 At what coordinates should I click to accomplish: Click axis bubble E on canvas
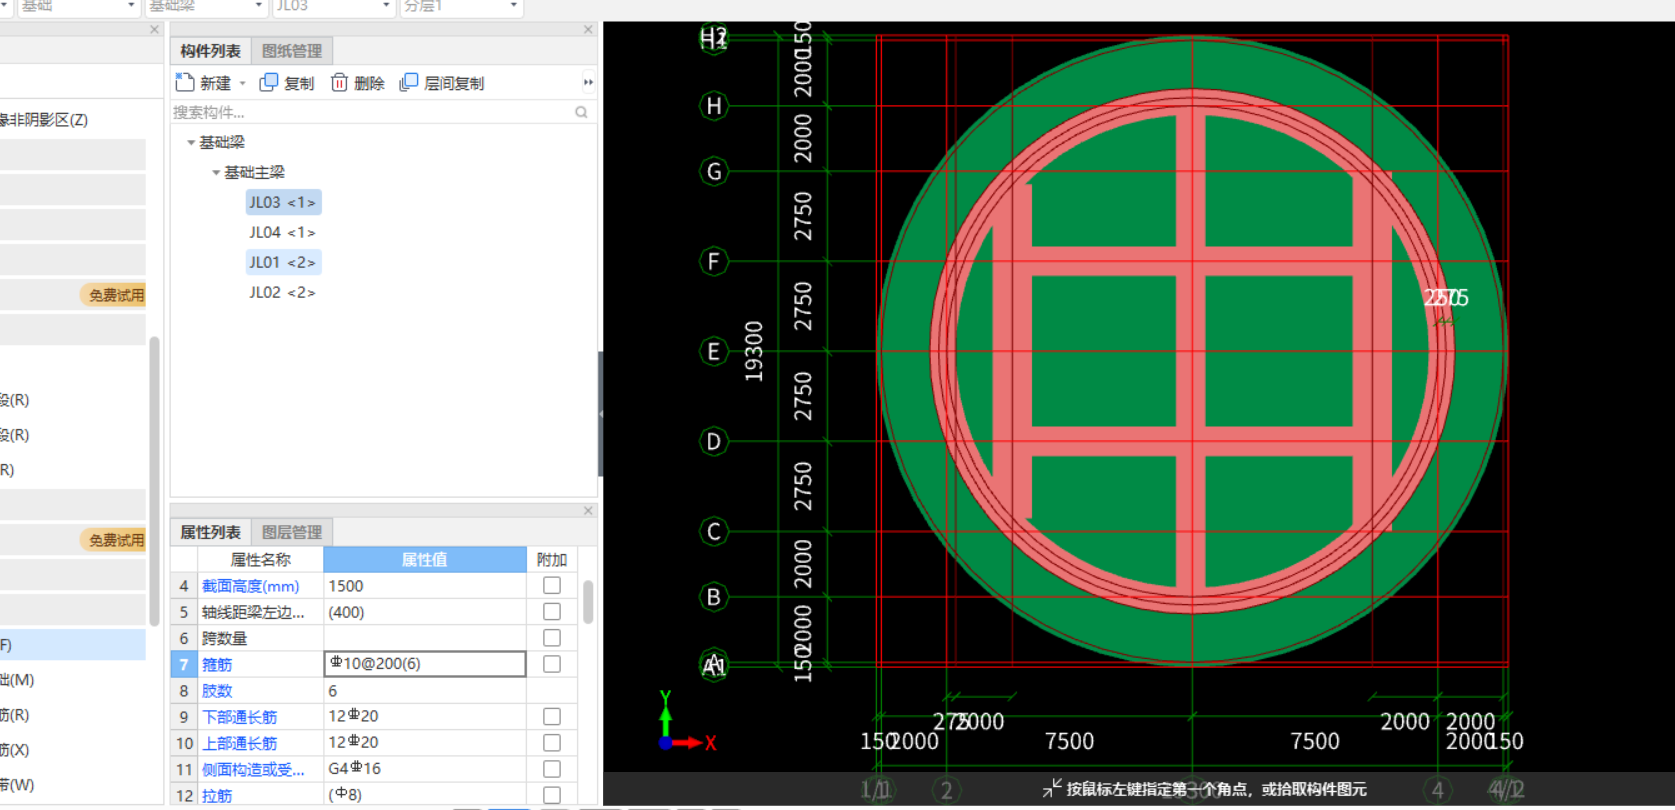[x=713, y=351]
